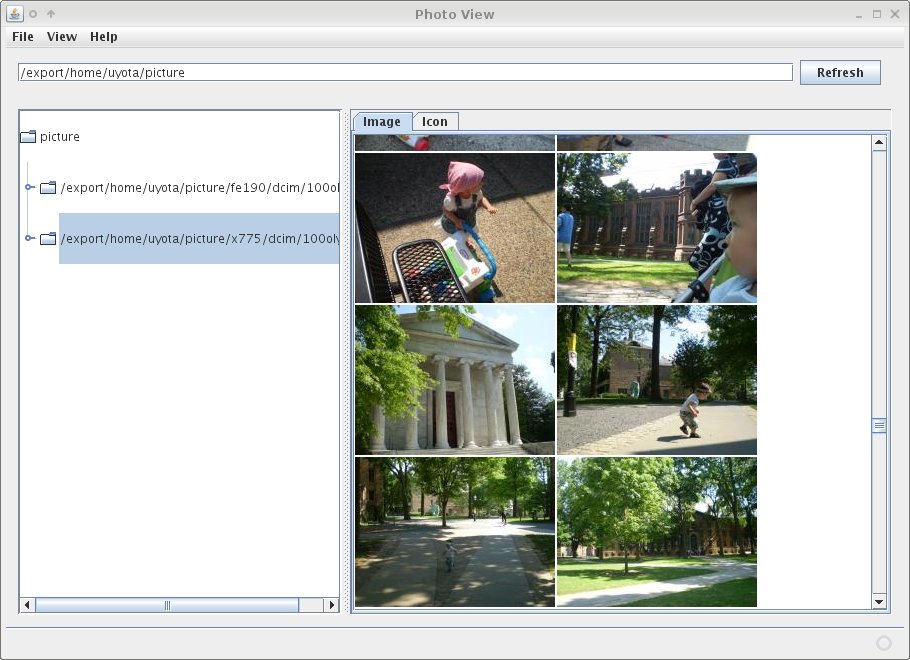Image resolution: width=910 pixels, height=660 pixels.
Task: Click the tree's left scroll arrow
Action: coord(27,605)
